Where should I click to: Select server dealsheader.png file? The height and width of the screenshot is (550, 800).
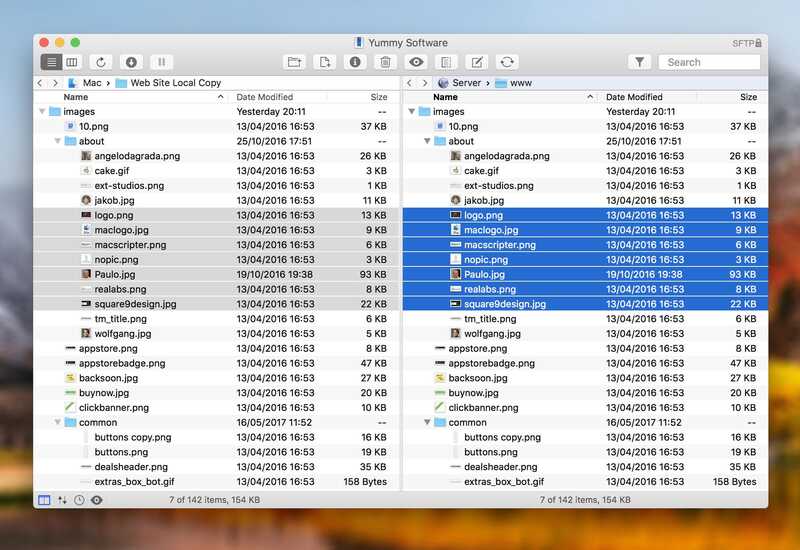[x=585, y=466]
